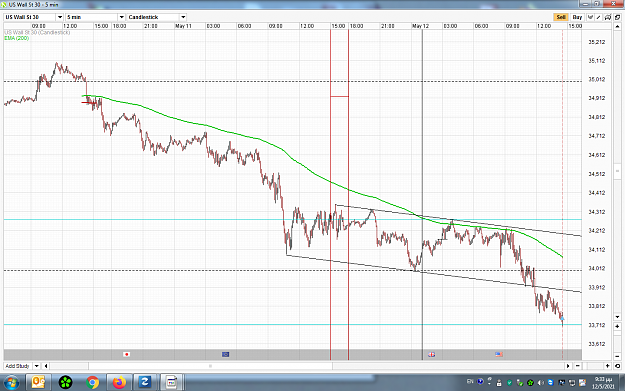Screen dimensions: 625x391
Task: Click inside the US Wall St 30 instrument field
Action: (x=30, y=17)
